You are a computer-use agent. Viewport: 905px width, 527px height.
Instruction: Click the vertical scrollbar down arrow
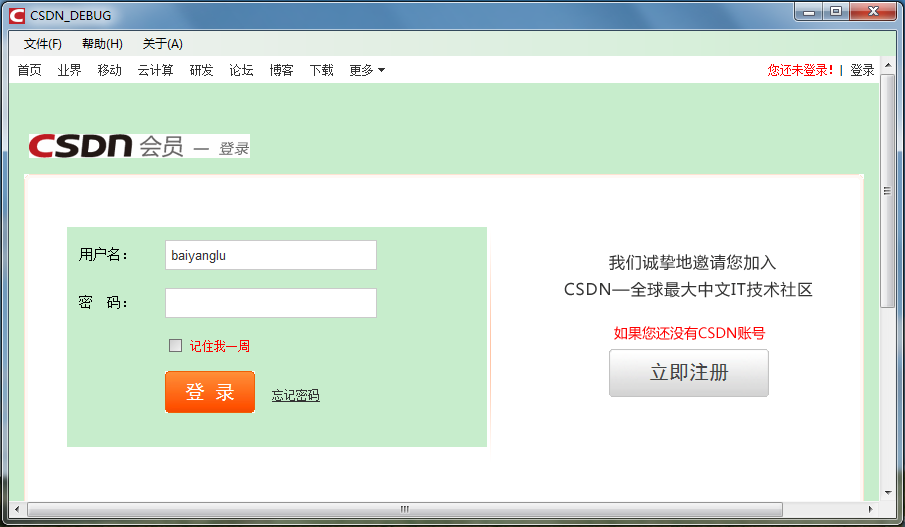888,493
